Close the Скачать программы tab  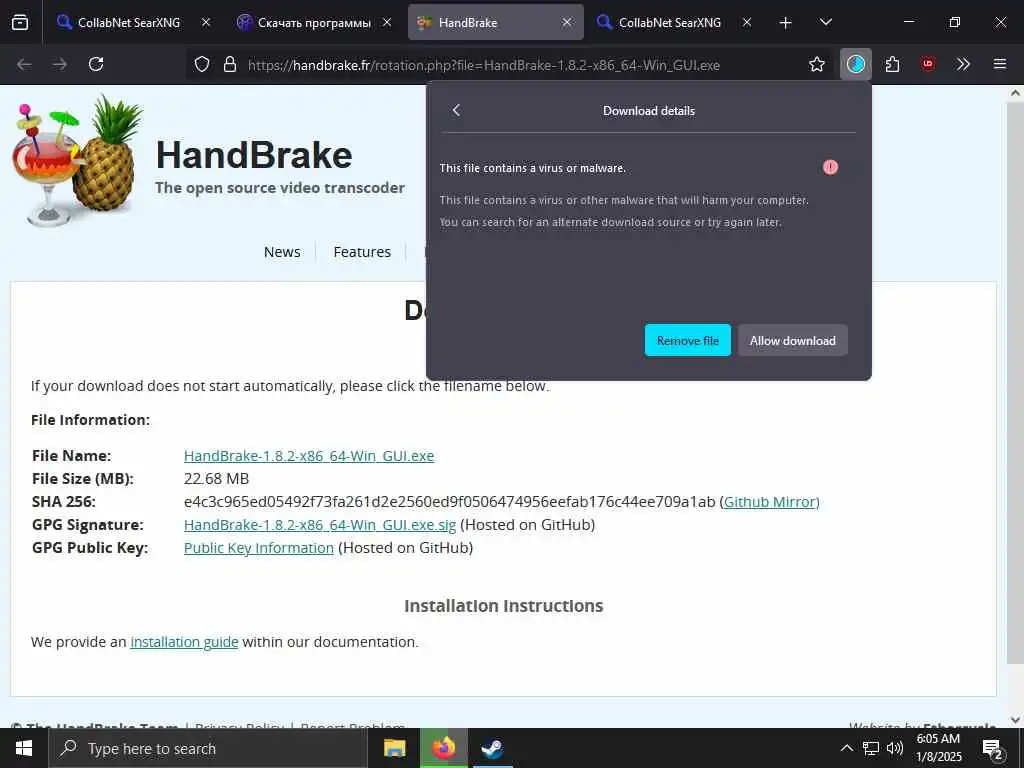[387, 22]
